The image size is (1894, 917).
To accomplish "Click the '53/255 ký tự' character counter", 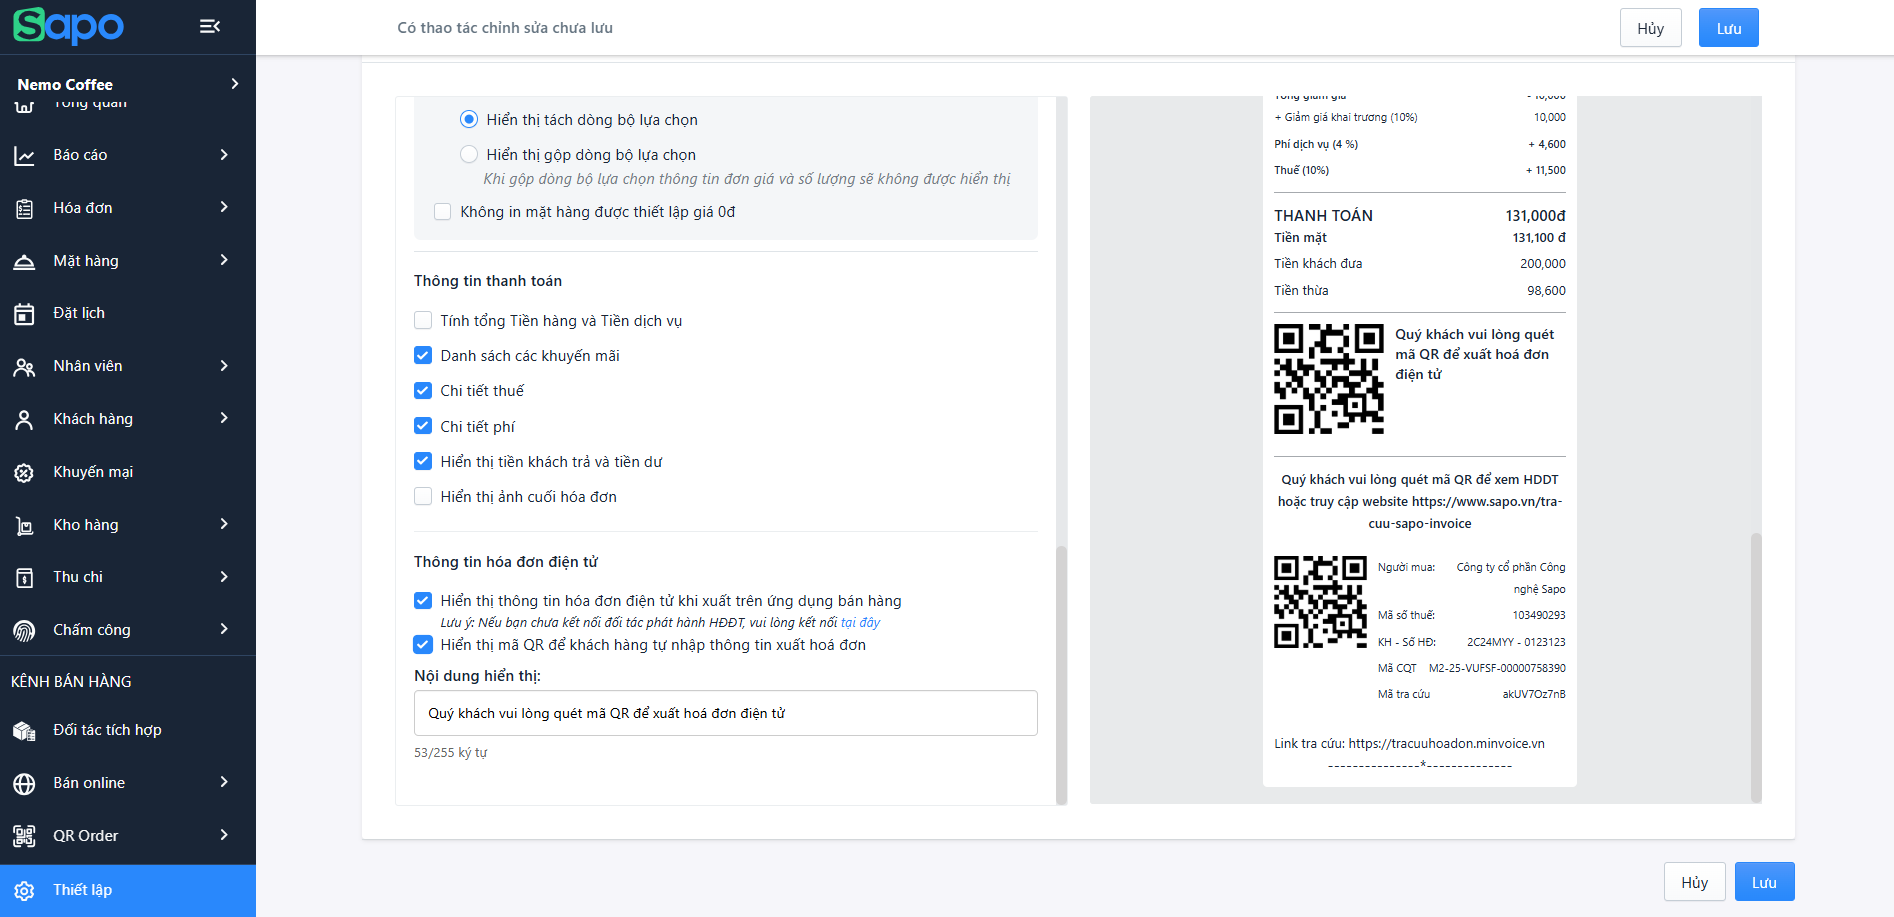I will click(451, 752).
